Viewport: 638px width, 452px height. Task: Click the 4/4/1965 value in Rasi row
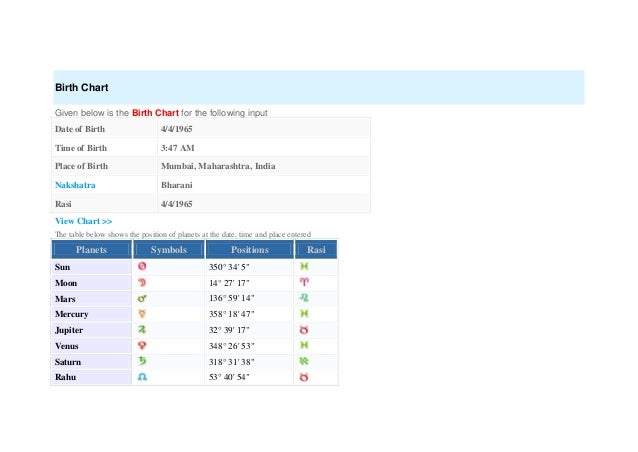(x=176, y=204)
